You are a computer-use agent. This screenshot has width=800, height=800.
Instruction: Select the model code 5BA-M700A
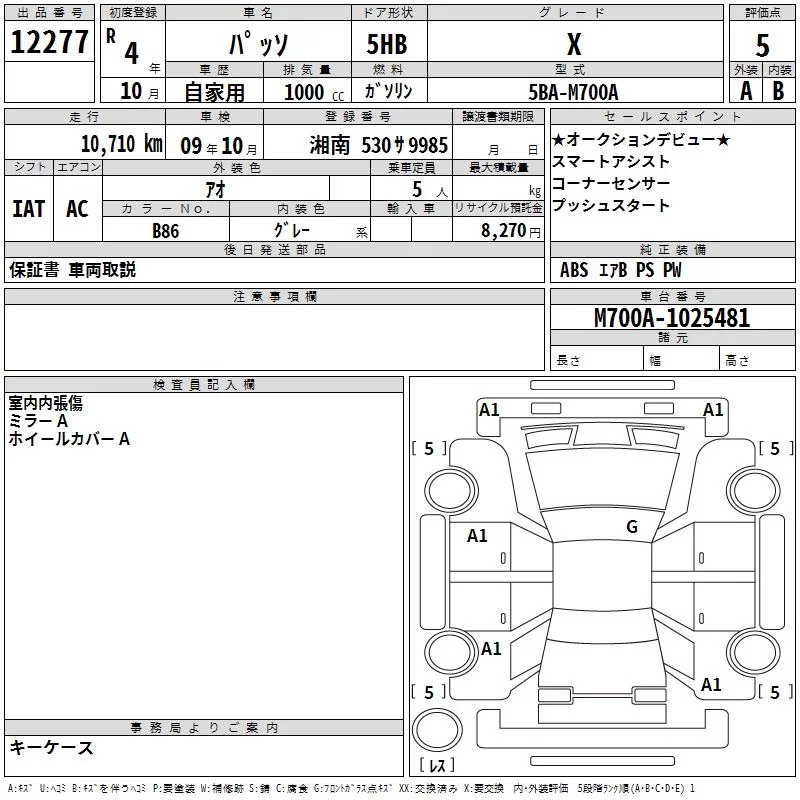573,92
